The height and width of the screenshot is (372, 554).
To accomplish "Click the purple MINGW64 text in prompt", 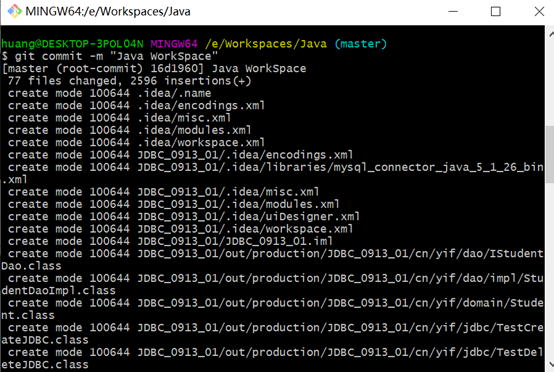I will coord(174,44).
